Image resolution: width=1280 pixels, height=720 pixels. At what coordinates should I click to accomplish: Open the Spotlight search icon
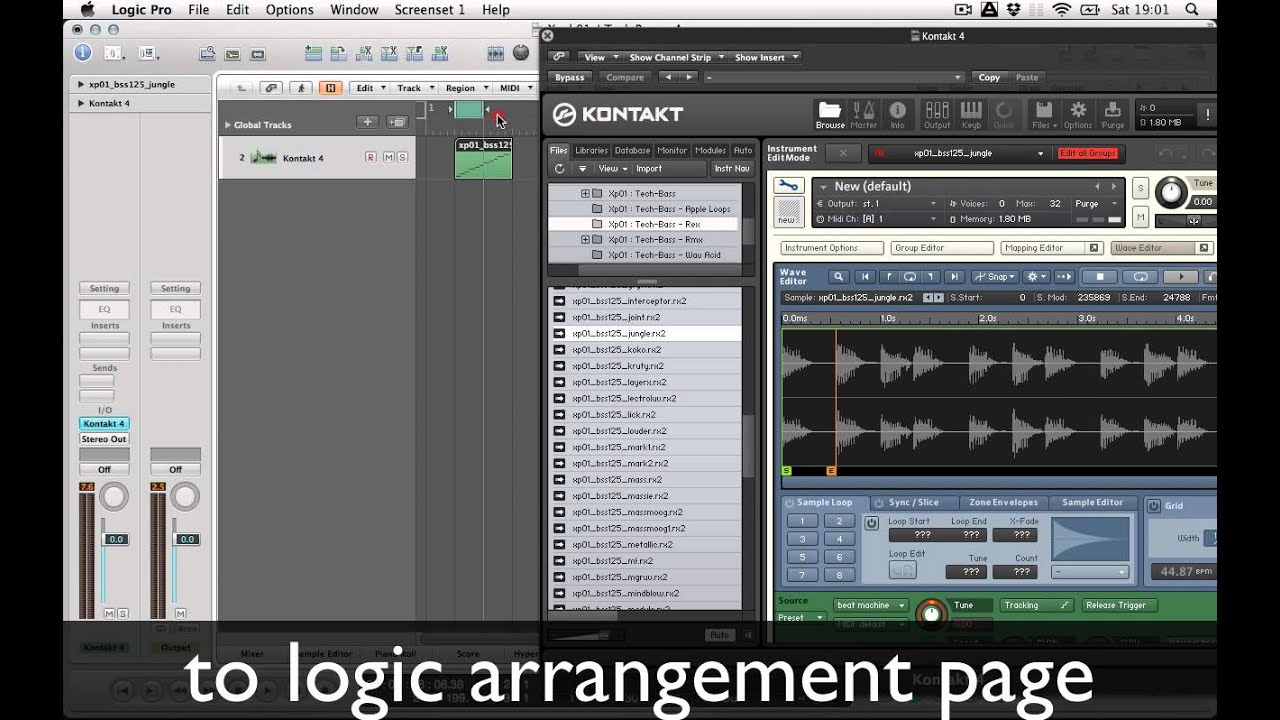[1191, 10]
